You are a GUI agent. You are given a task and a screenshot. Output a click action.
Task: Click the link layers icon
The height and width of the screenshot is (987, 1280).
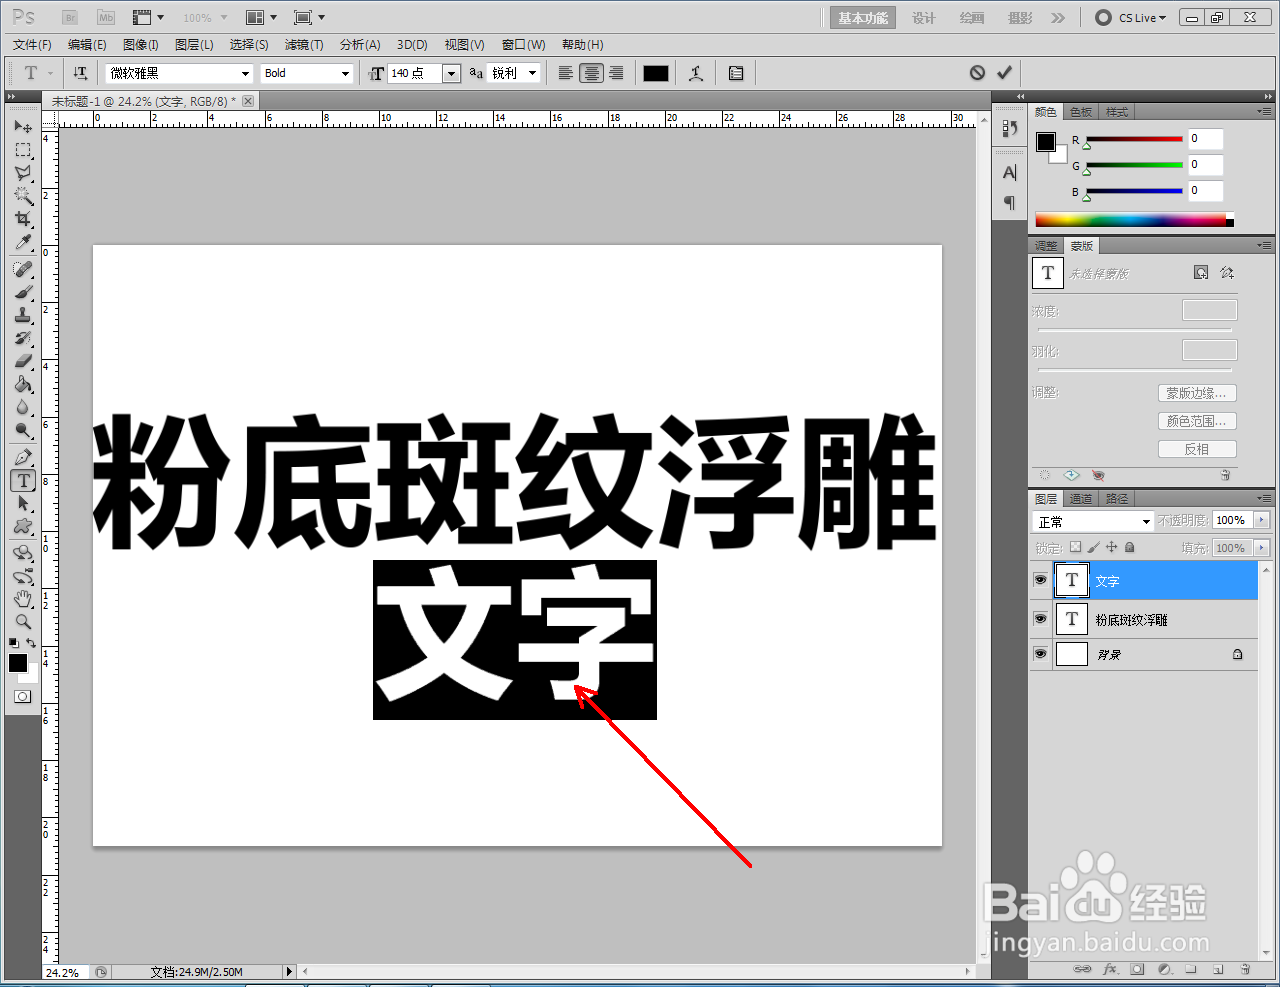click(1082, 969)
